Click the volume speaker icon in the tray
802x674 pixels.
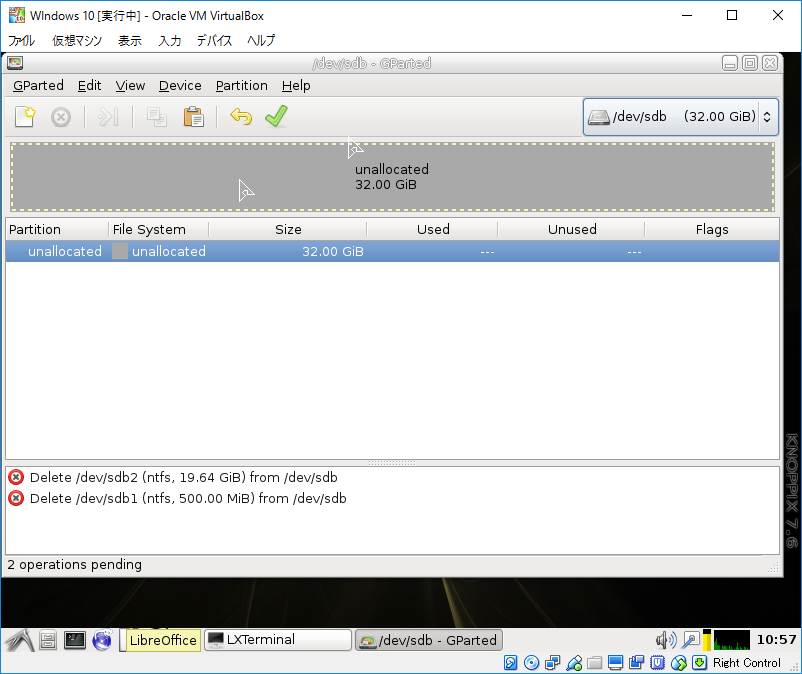point(666,640)
